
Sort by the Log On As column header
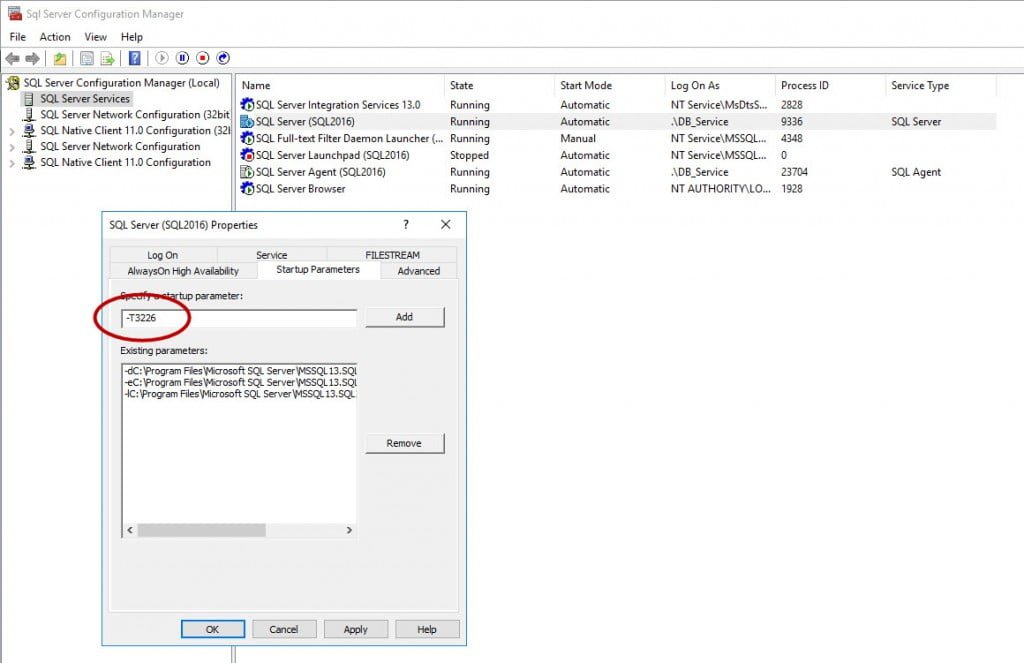click(720, 86)
